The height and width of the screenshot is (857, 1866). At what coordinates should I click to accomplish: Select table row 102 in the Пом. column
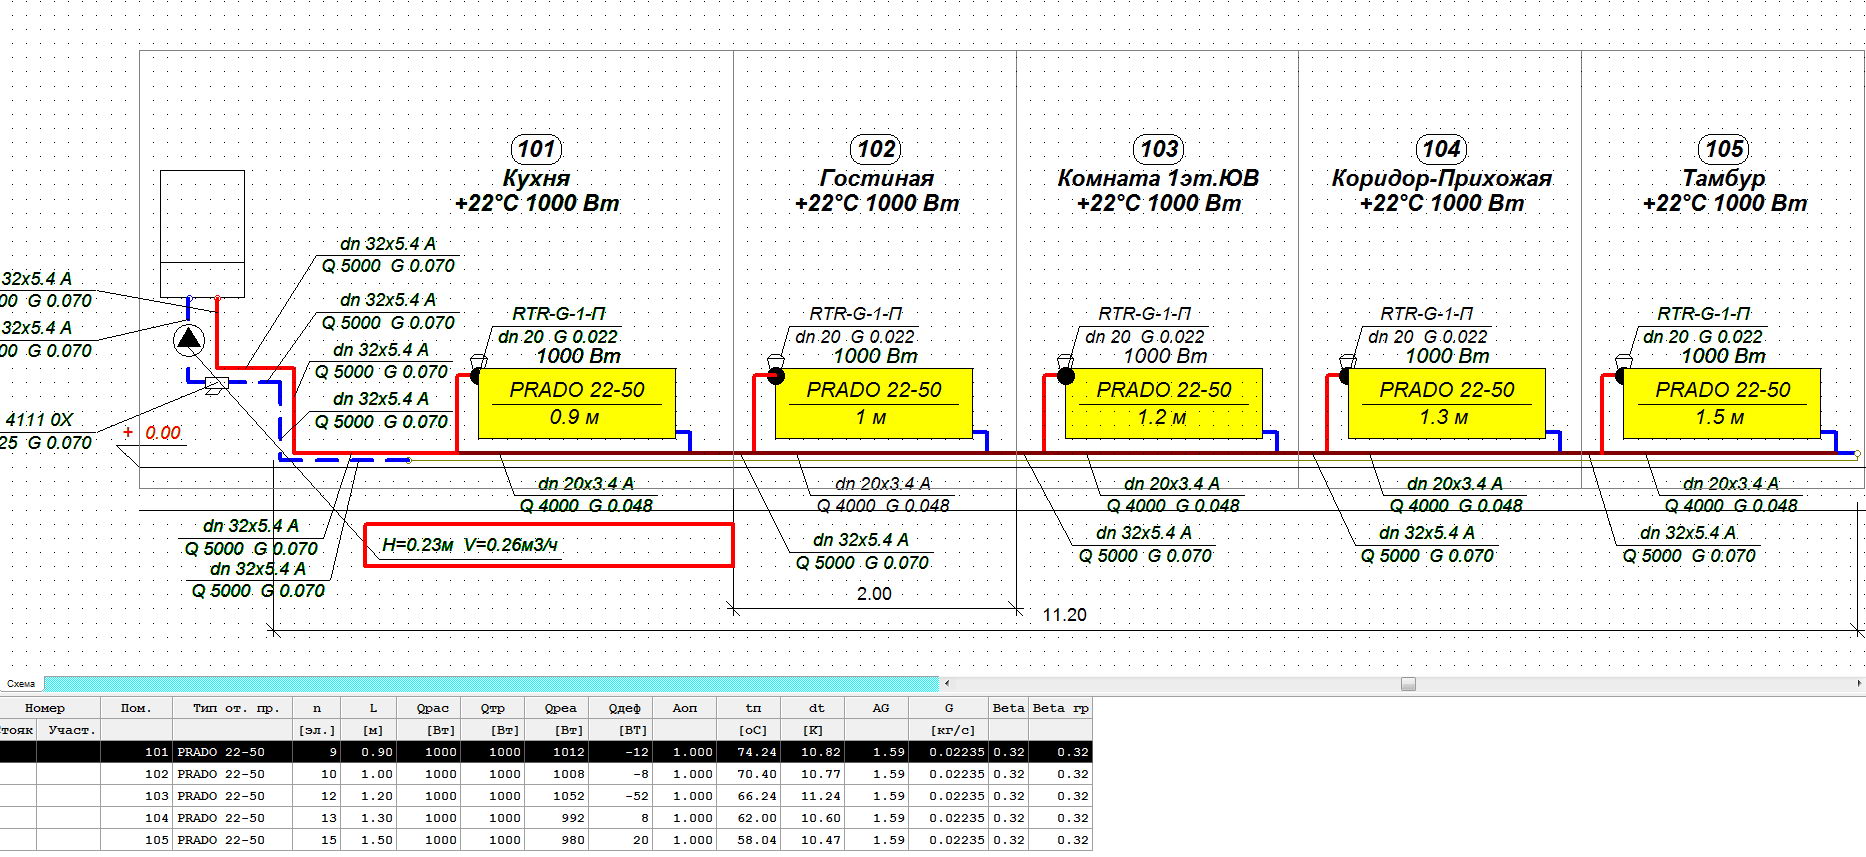click(136, 774)
